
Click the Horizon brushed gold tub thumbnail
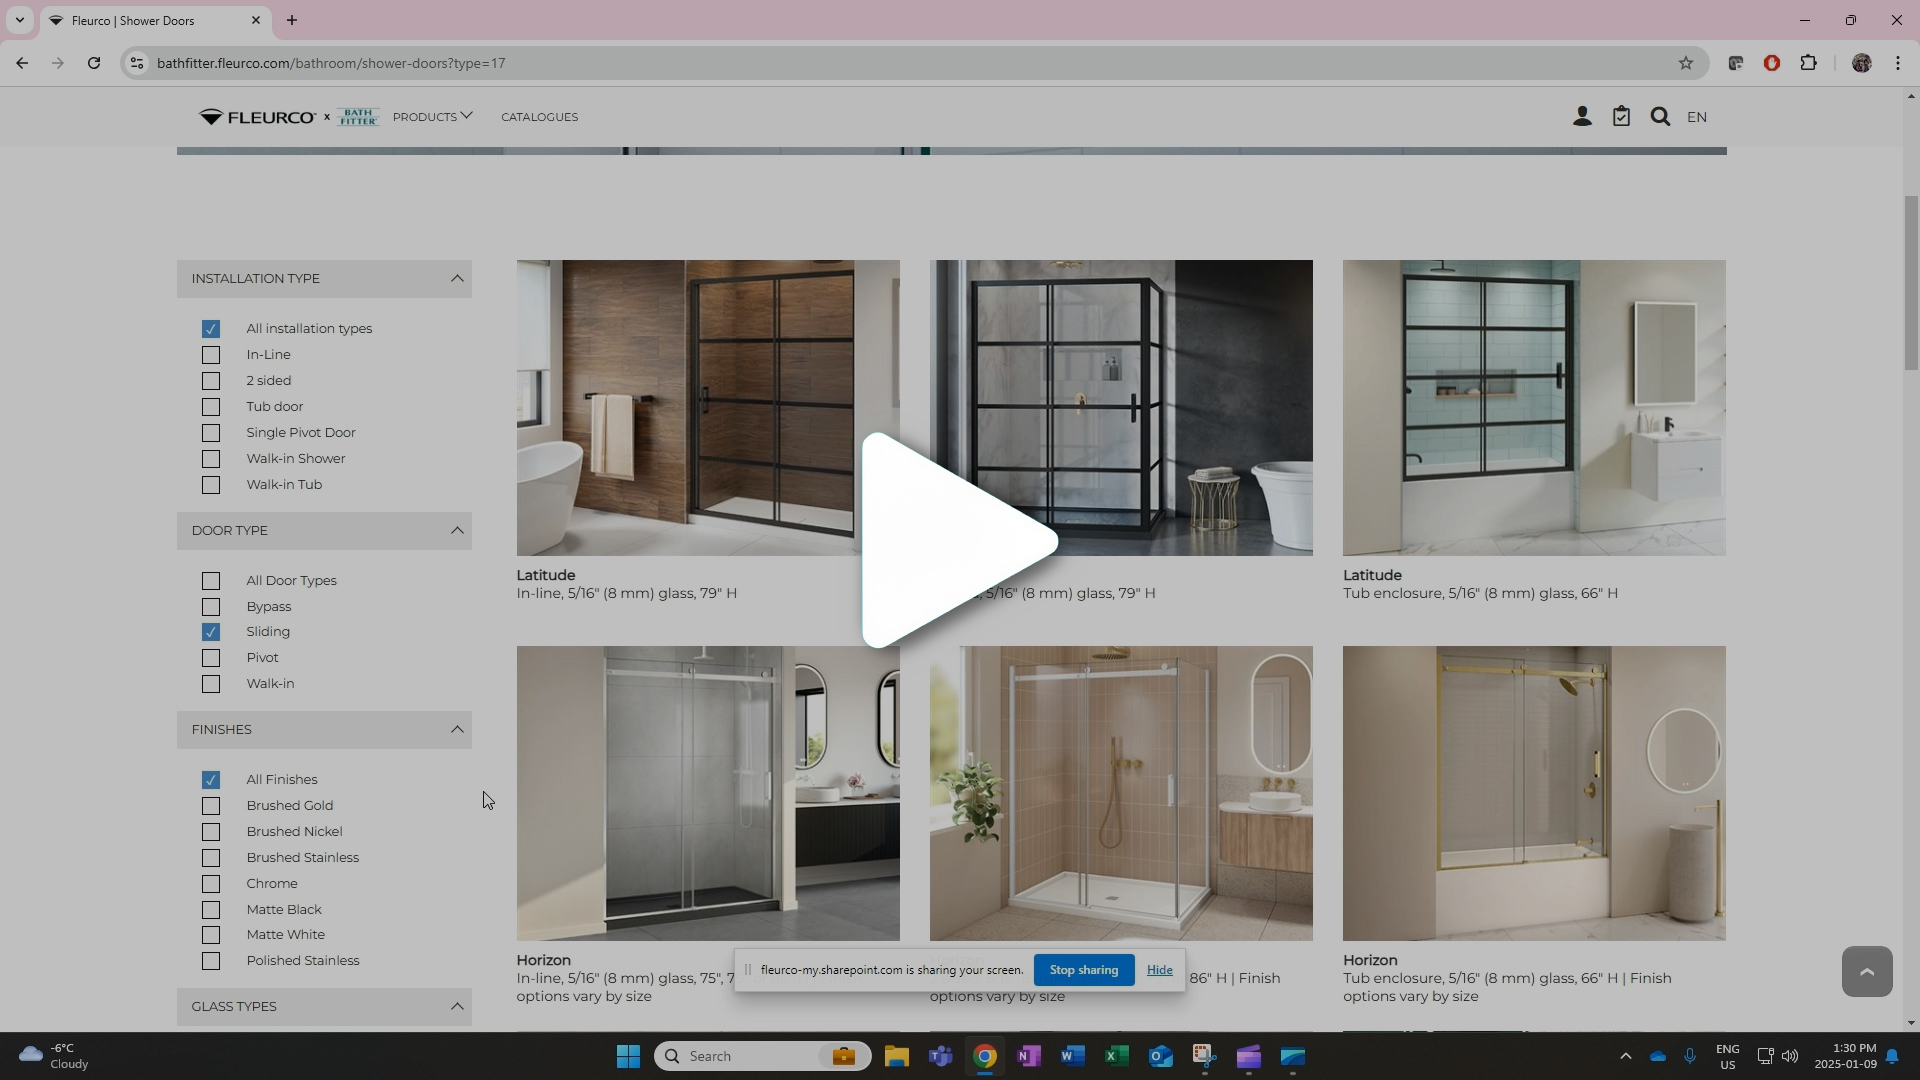[x=1534, y=793]
